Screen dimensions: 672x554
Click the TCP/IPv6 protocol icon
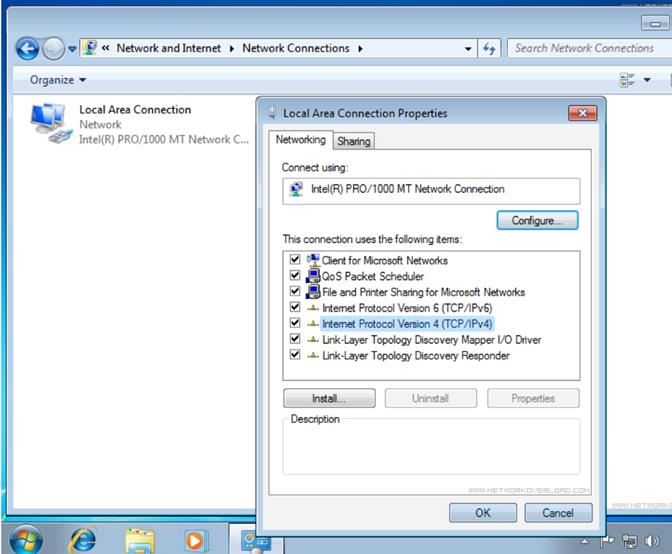pyautogui.click(x=313, y=308)
